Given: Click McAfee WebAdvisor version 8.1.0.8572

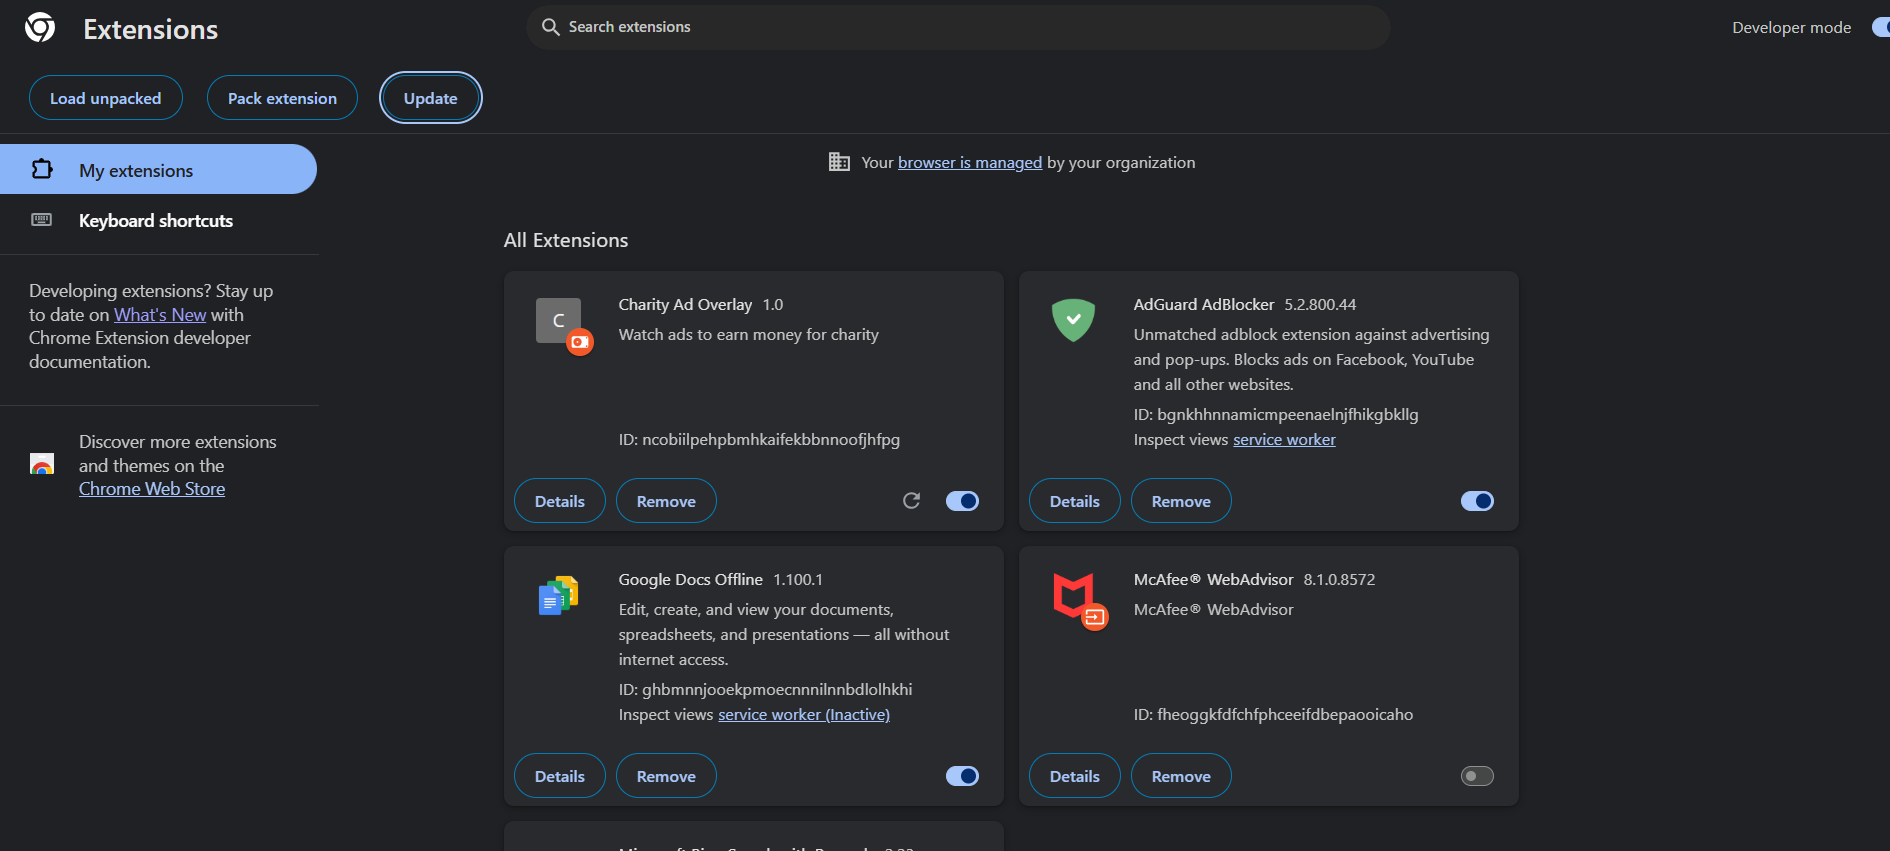Looking at the screenshot, I should [1339, 579].
